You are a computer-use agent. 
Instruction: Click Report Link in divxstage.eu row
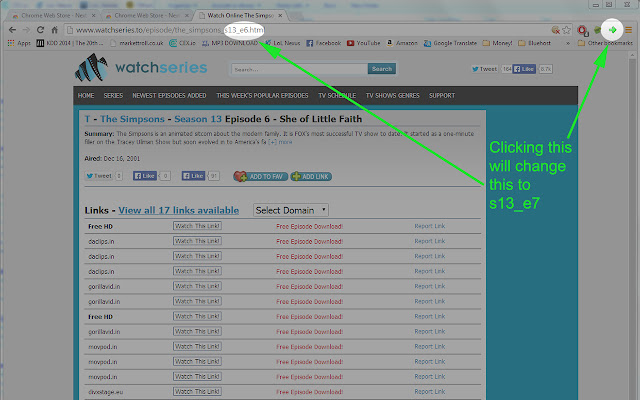pos(429,391)
